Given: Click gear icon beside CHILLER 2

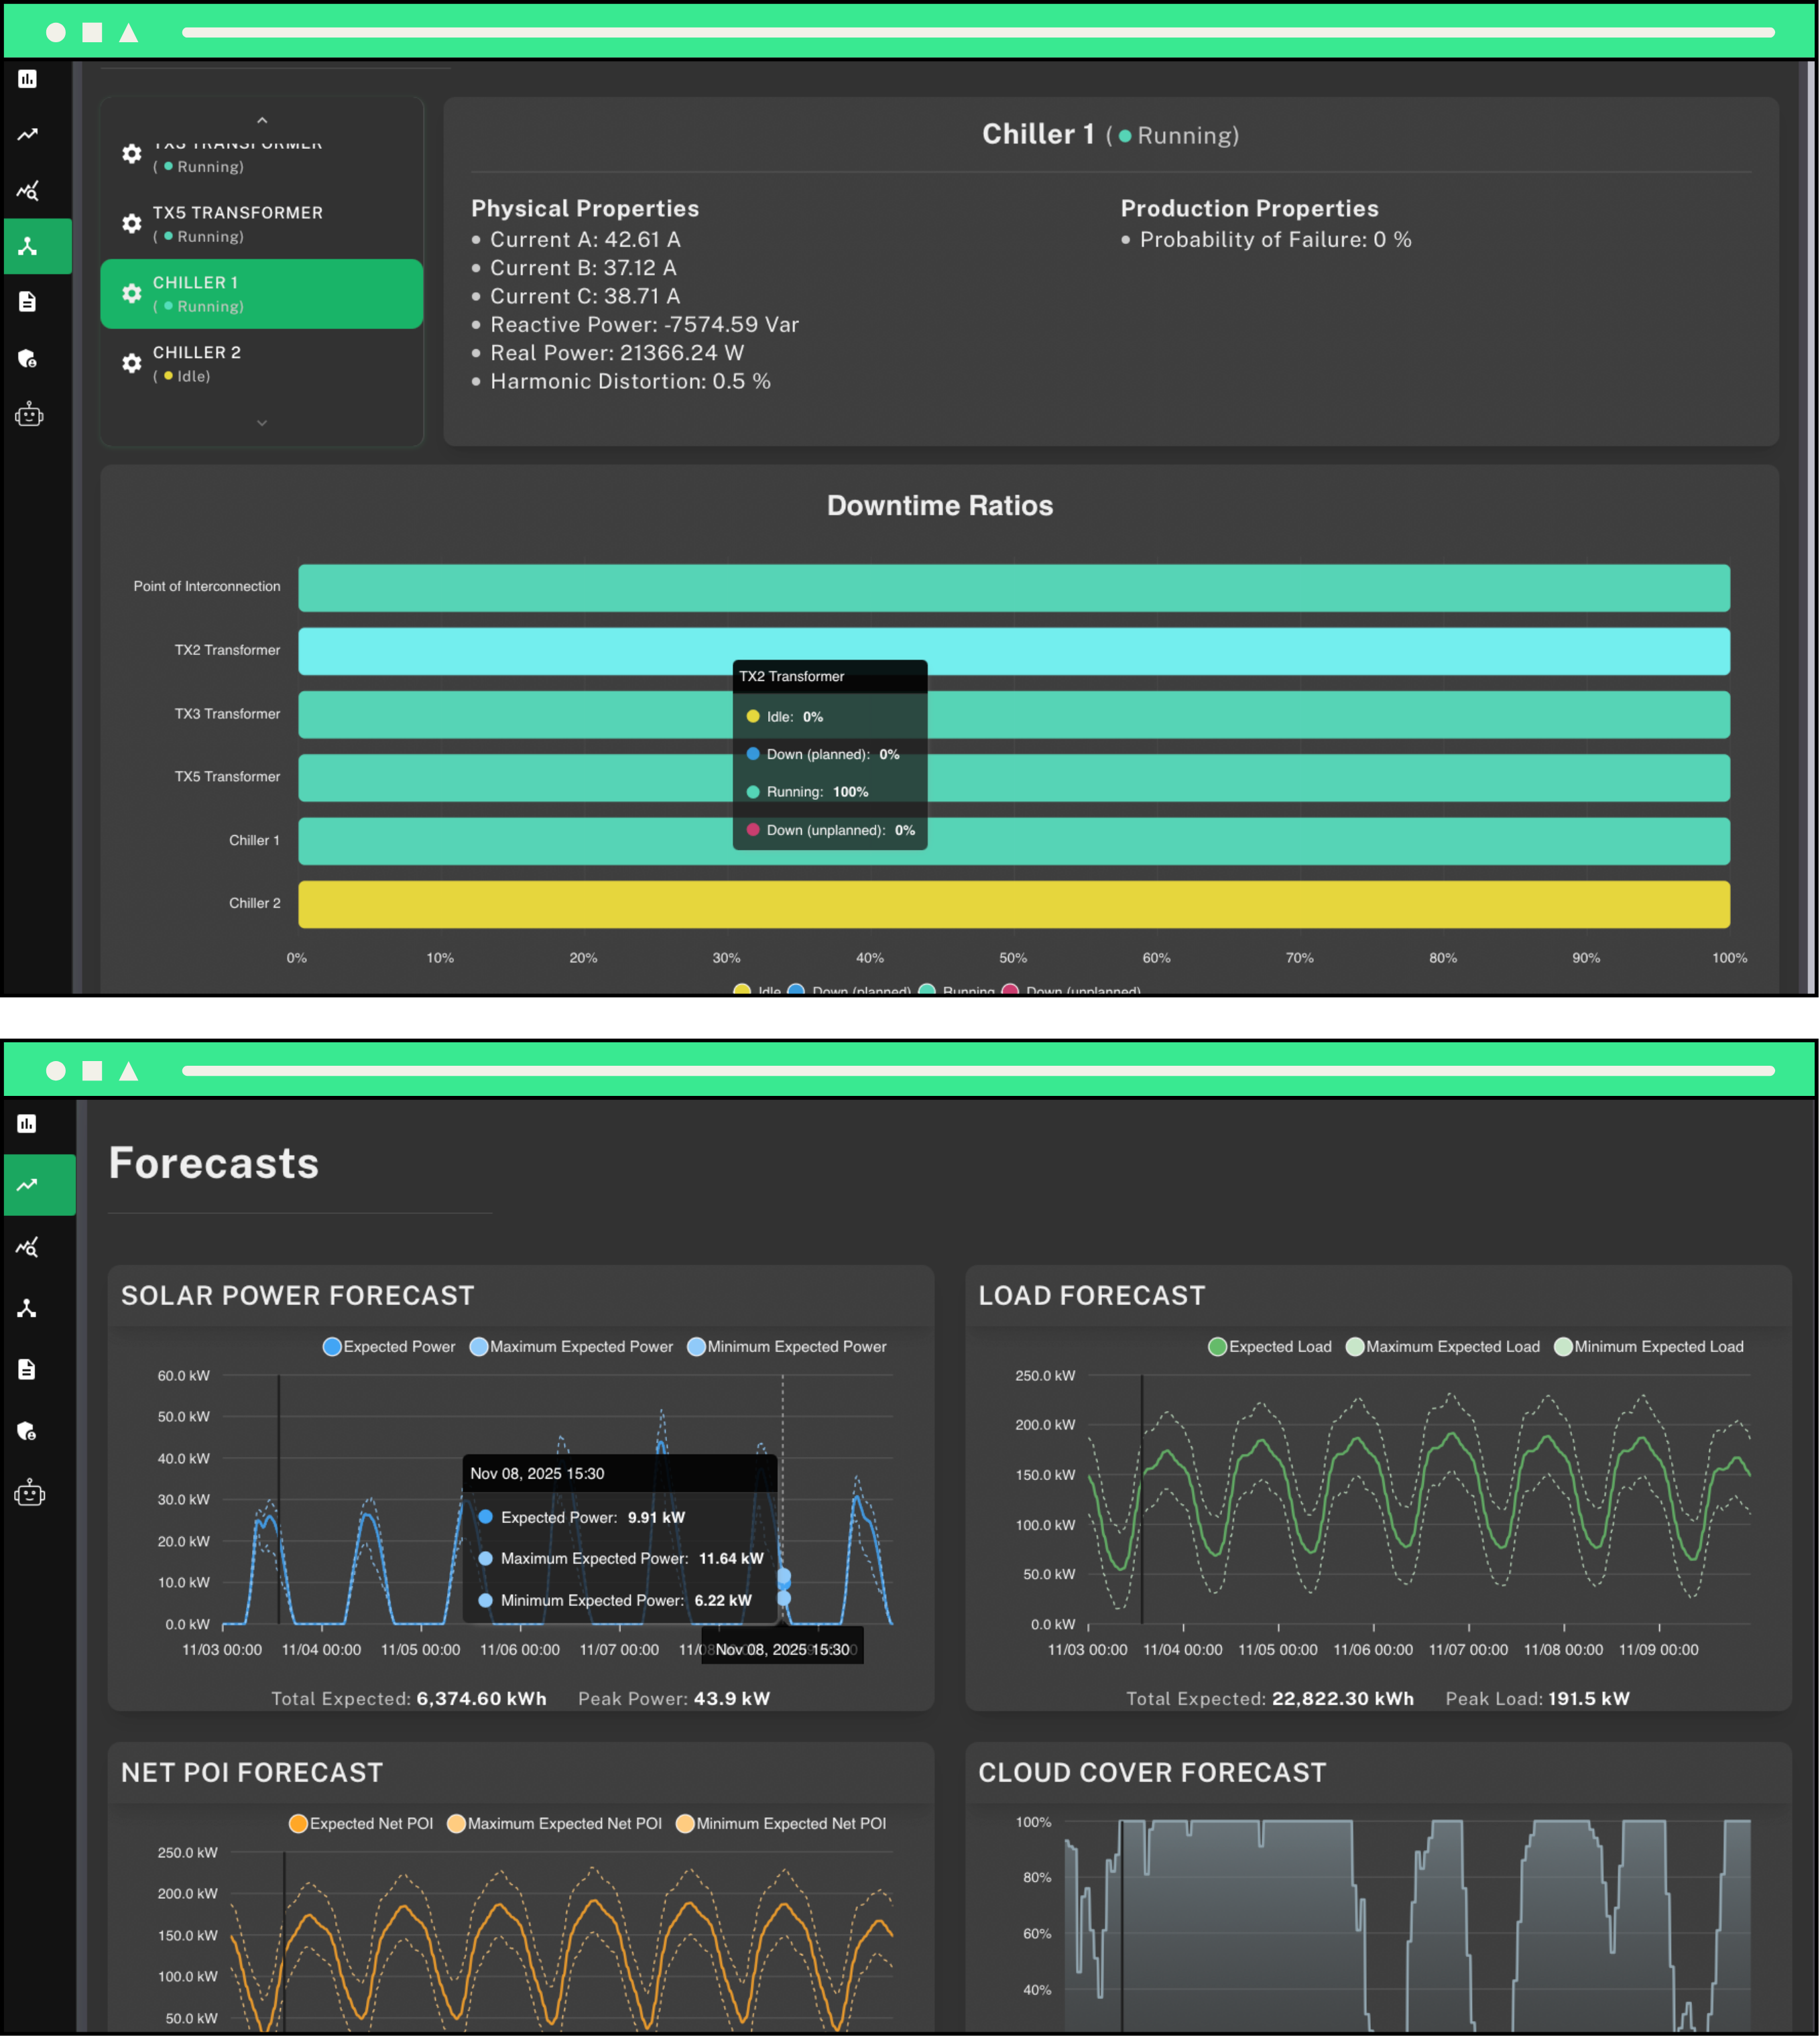Looking at the screenshot, I should (132, 363).
